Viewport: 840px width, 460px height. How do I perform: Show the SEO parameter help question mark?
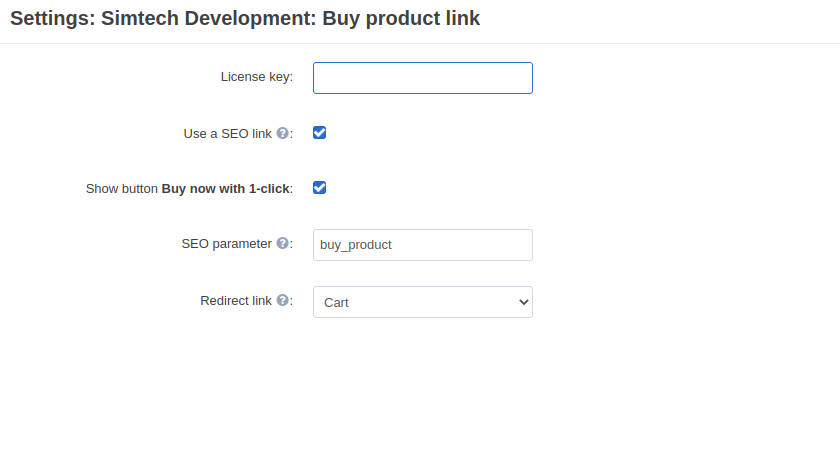(x=282, y=244)
